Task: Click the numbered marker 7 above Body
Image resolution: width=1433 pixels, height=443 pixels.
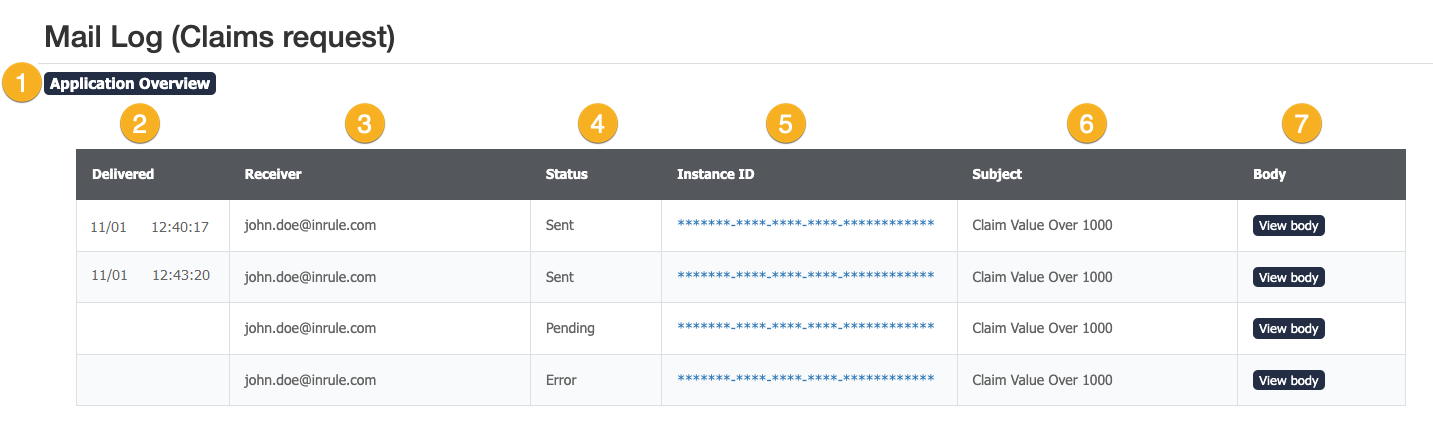Action: pyautogui.click(x=1301, y=123)
